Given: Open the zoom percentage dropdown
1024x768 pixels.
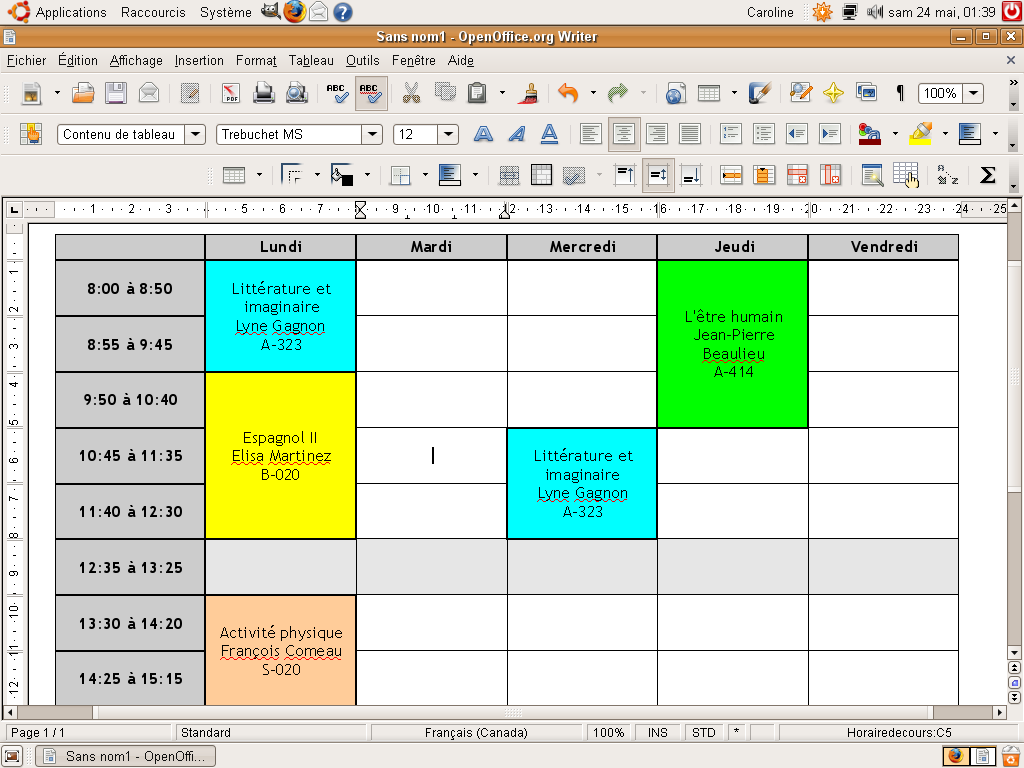Looking at the screenshot, I should click(x=972, y=93).
